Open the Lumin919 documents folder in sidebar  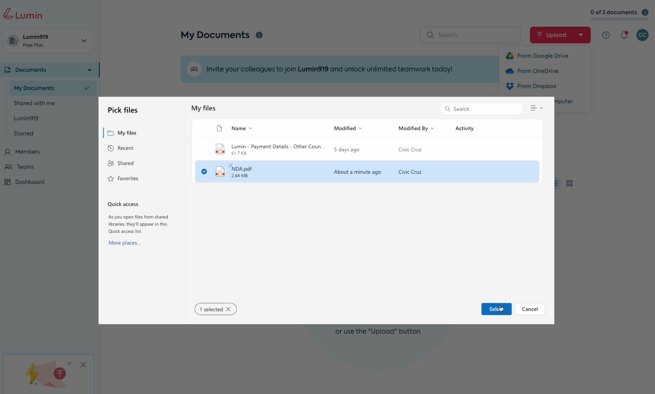(x=26, y=118)
